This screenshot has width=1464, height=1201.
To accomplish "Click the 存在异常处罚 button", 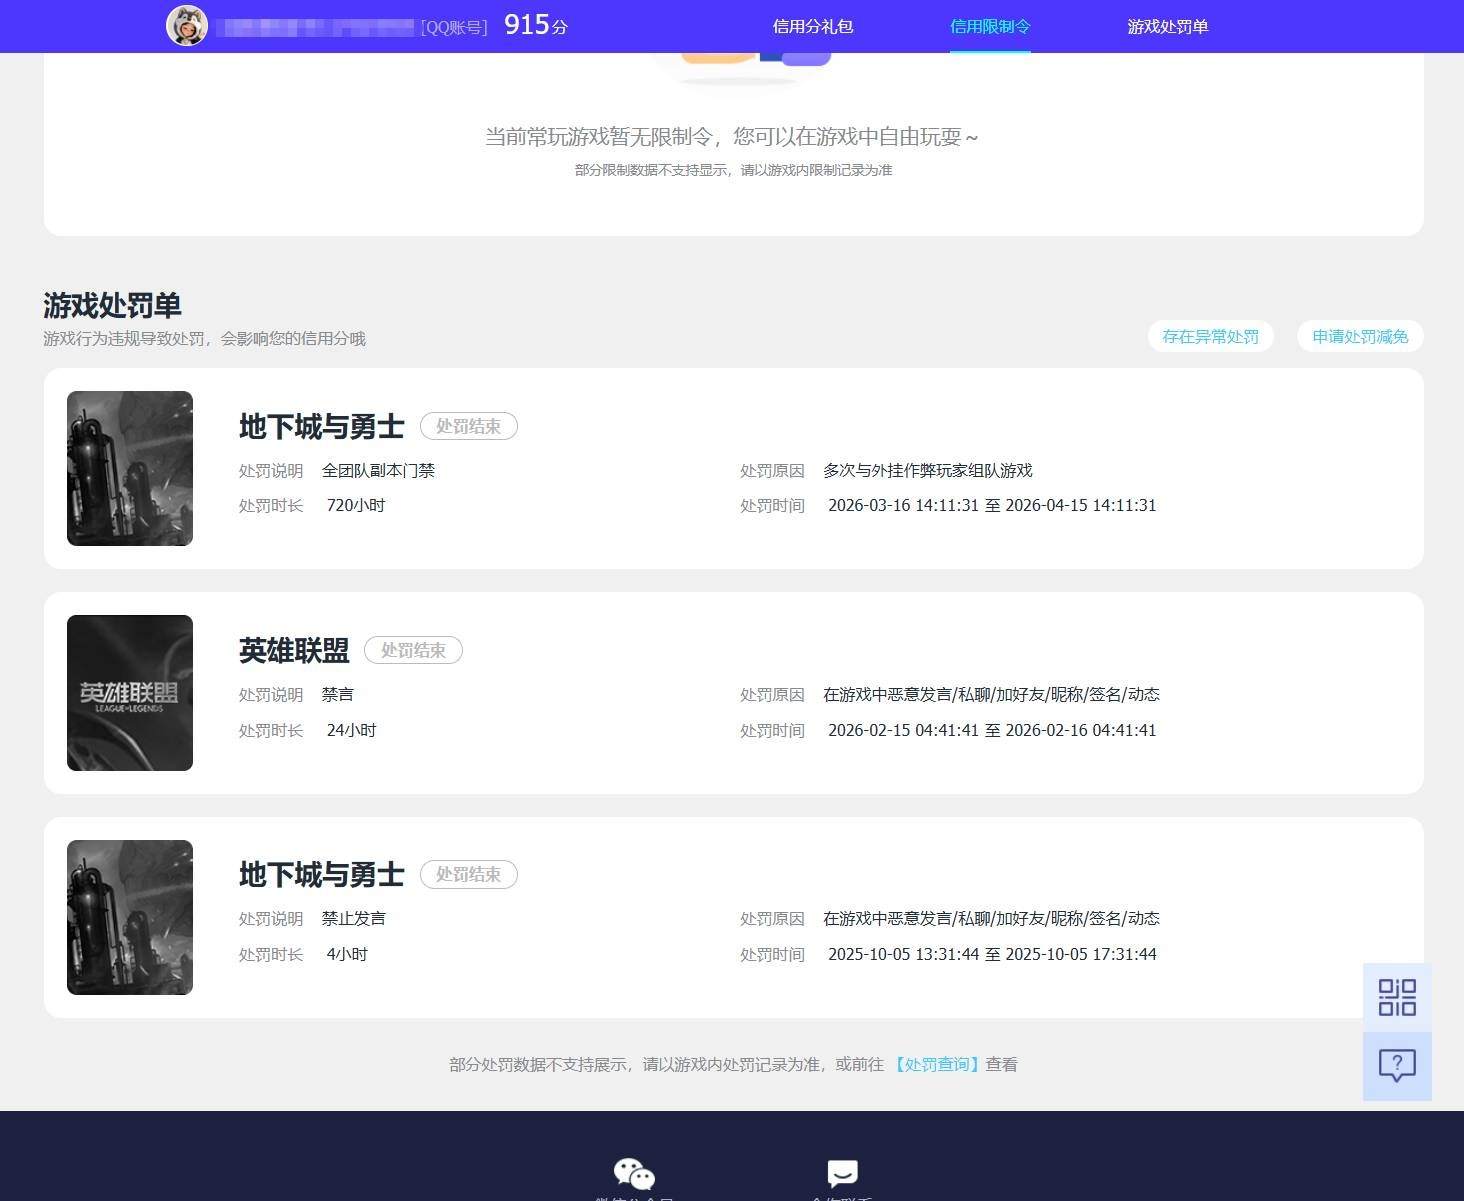I will pyautogui.click(x=1211, y=337).
